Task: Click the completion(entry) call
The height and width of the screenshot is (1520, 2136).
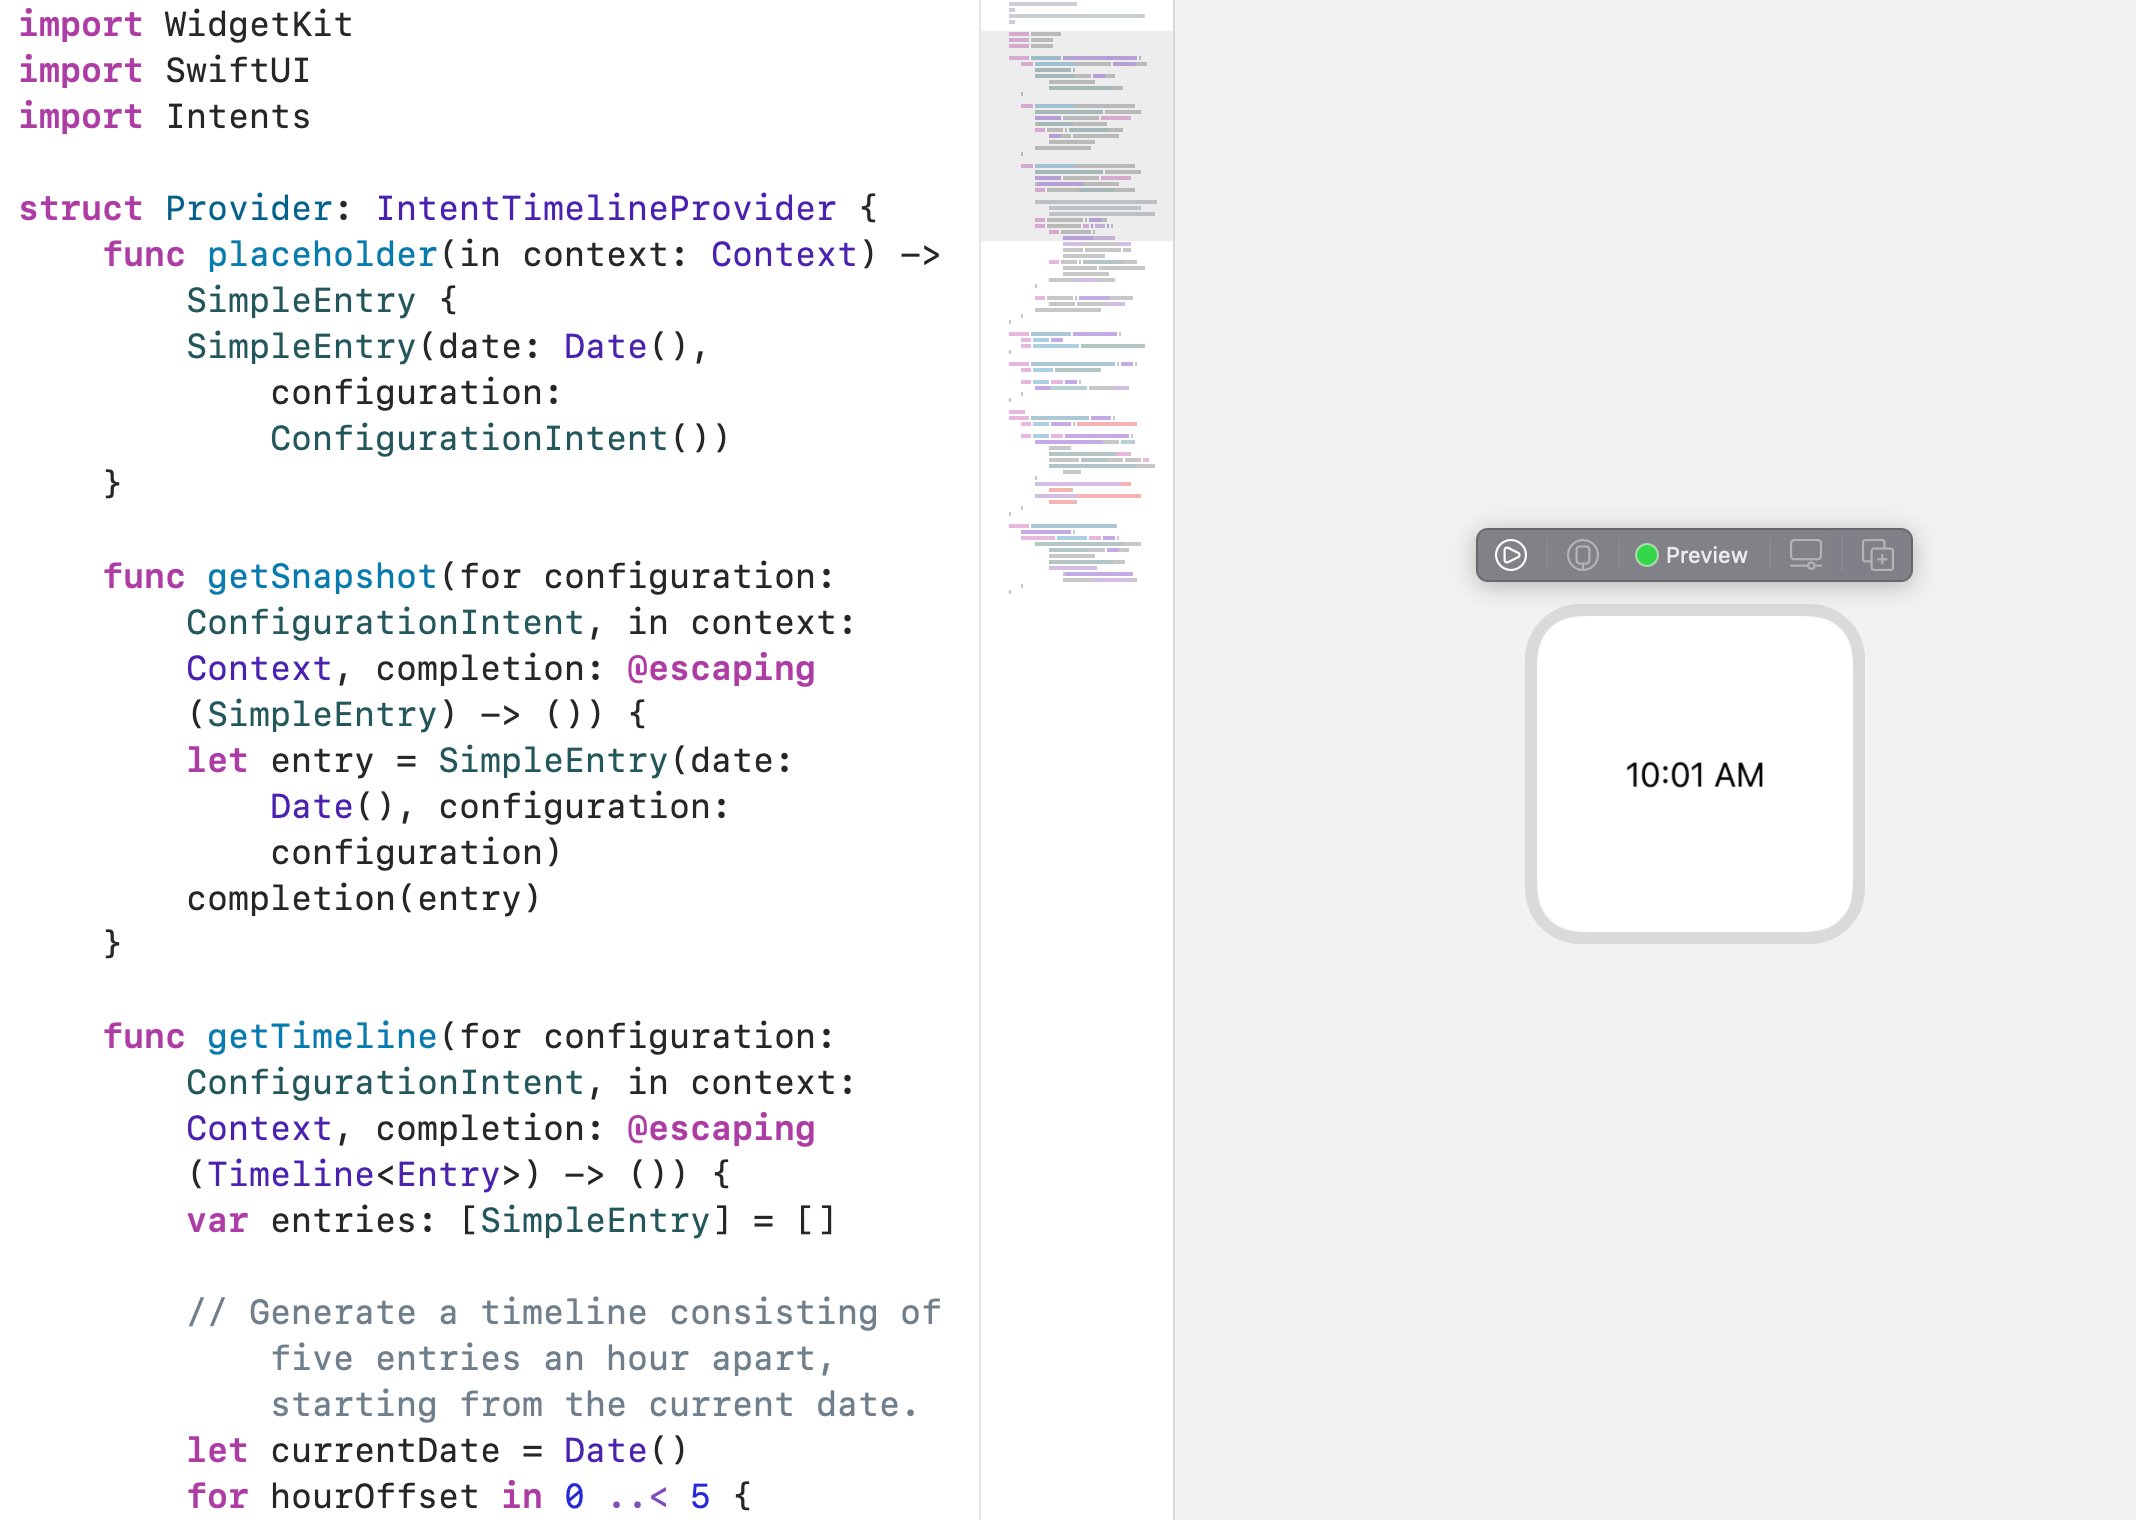Action: [x=363, y=898]
